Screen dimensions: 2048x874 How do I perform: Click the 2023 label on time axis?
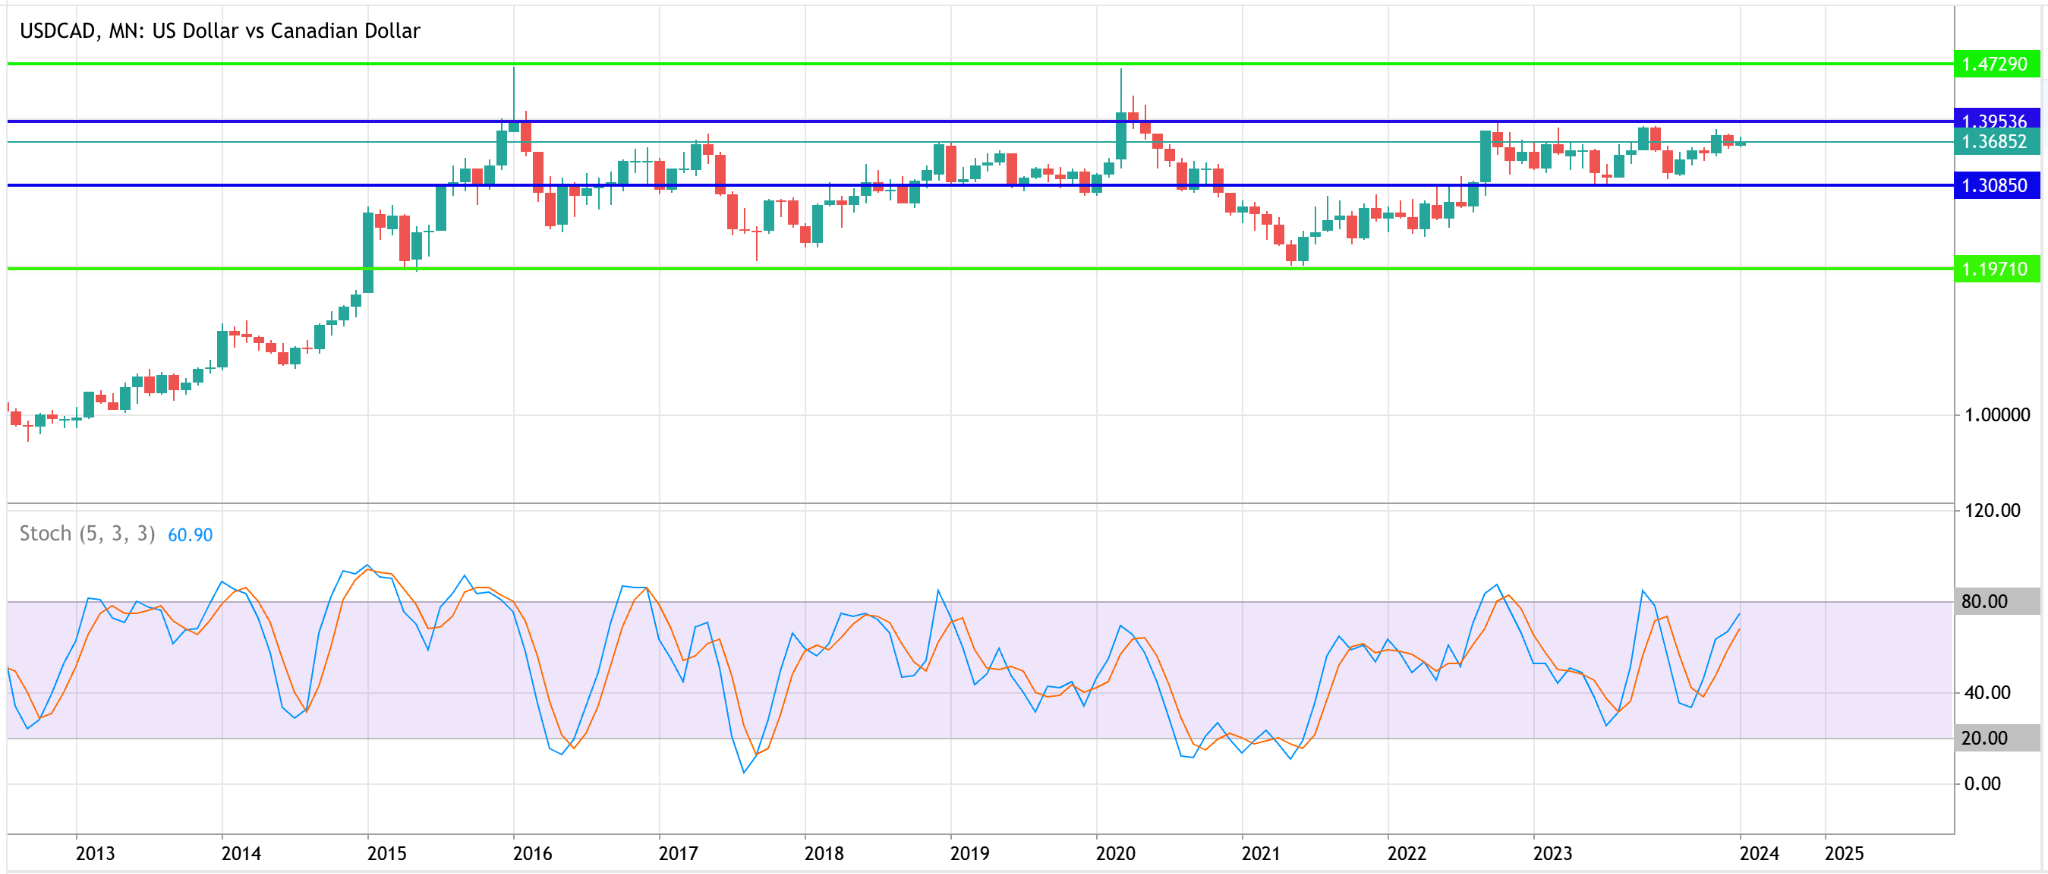coord(1553,853)
